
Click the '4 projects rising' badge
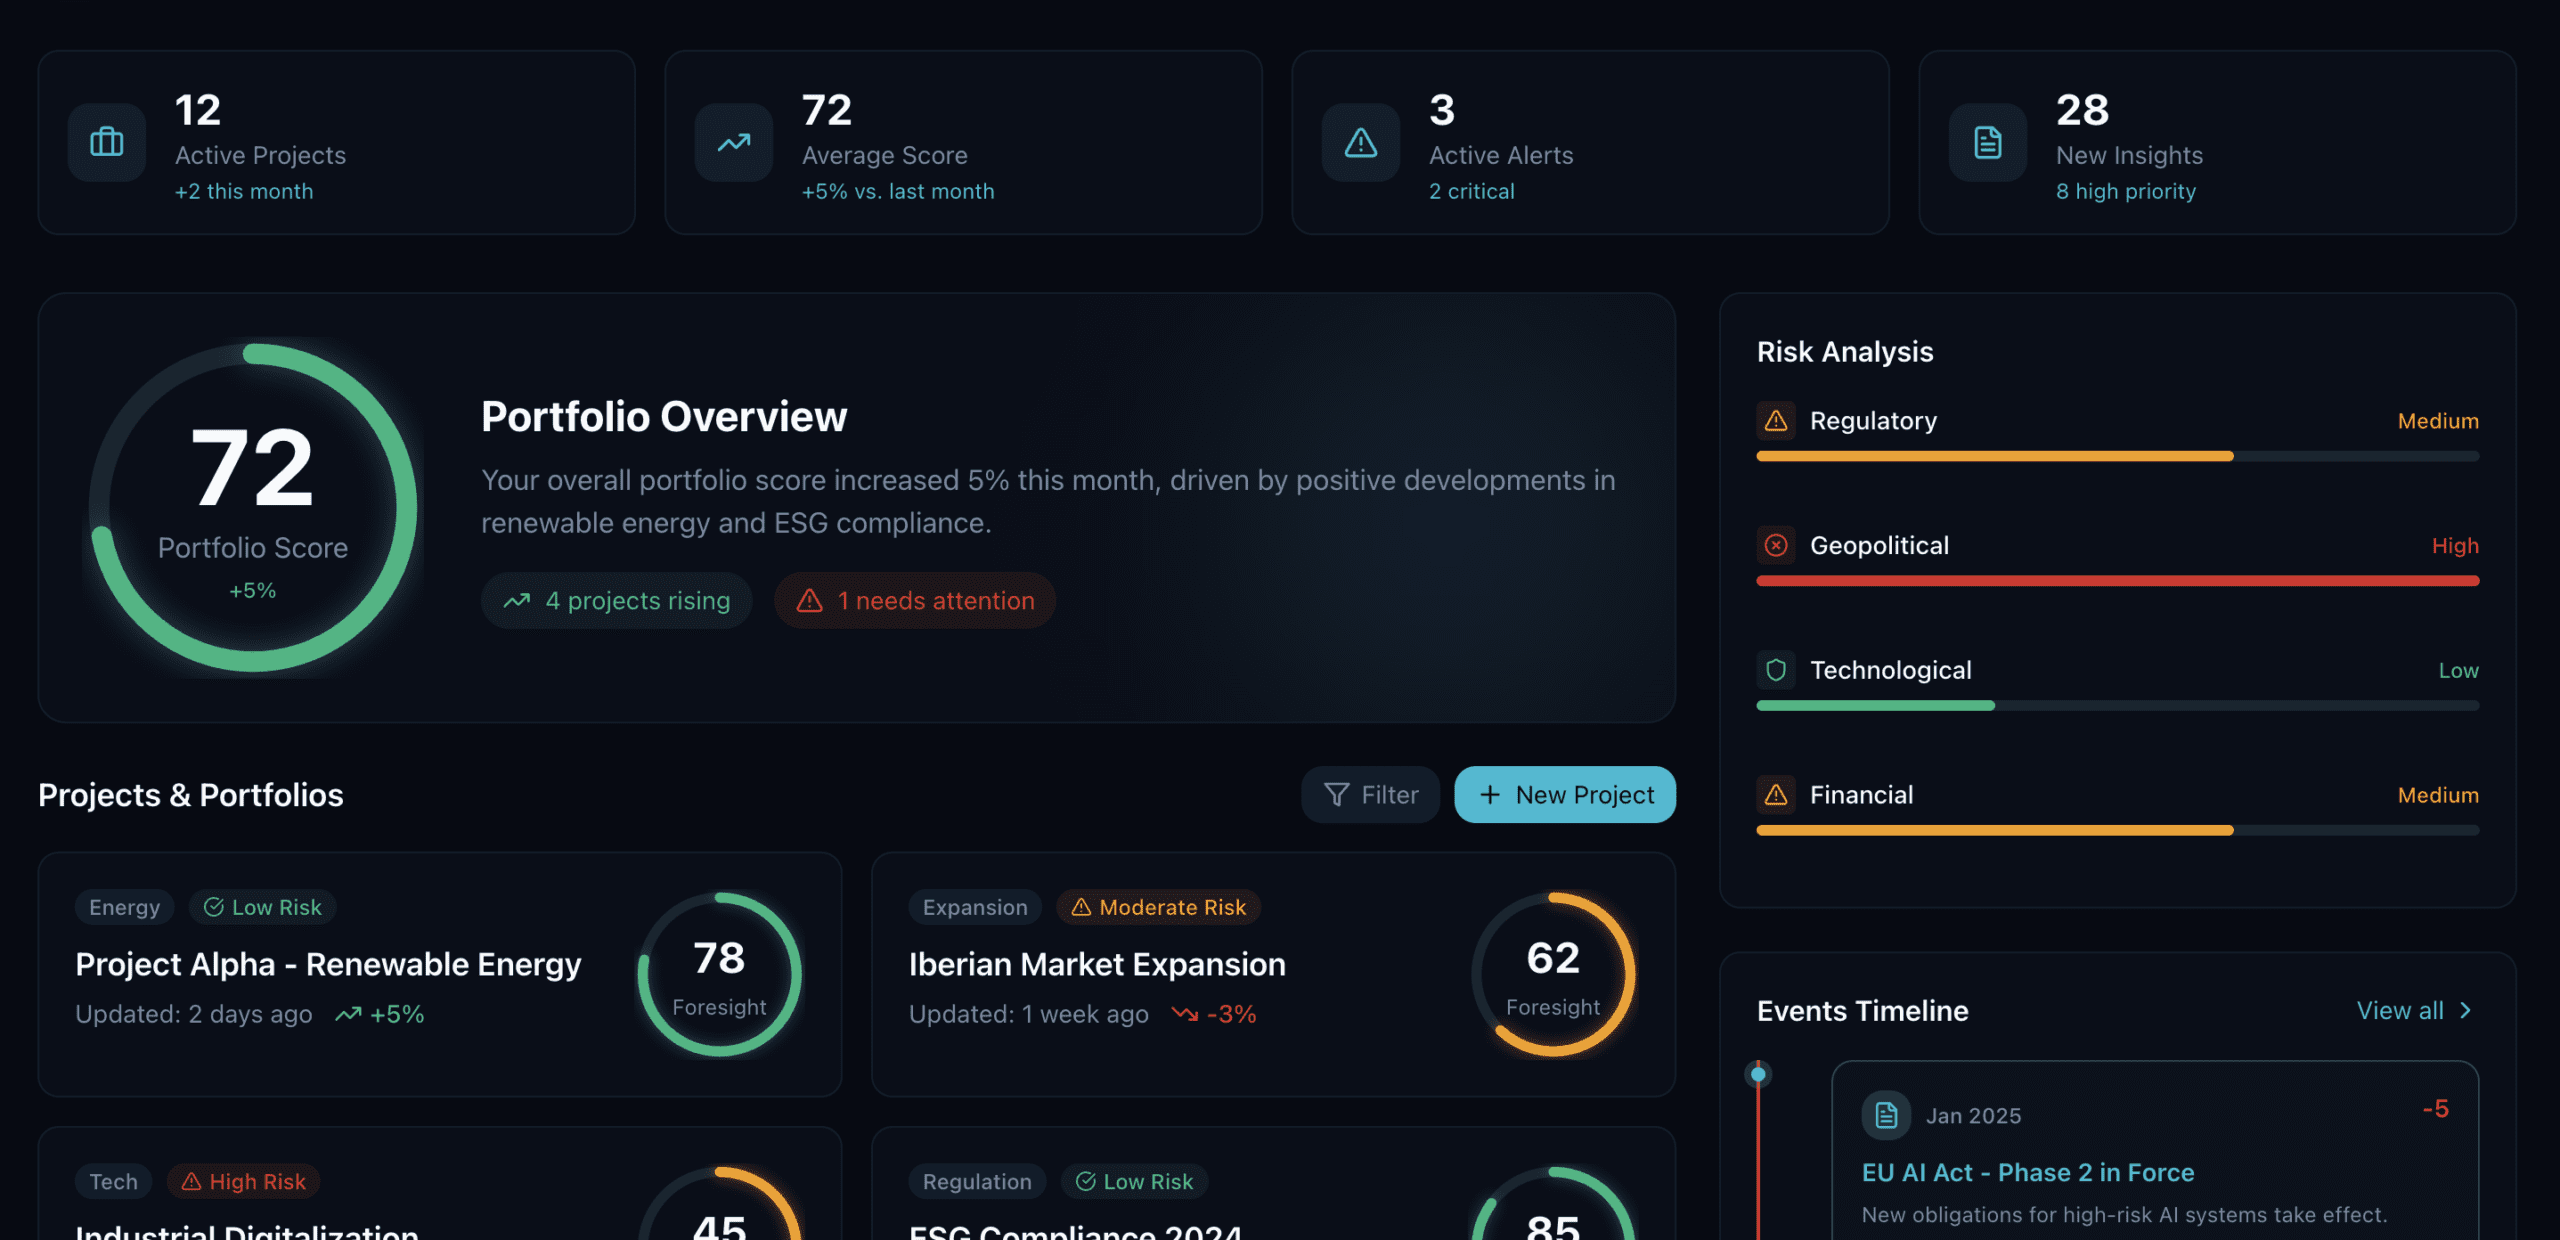tap(617, 601)
